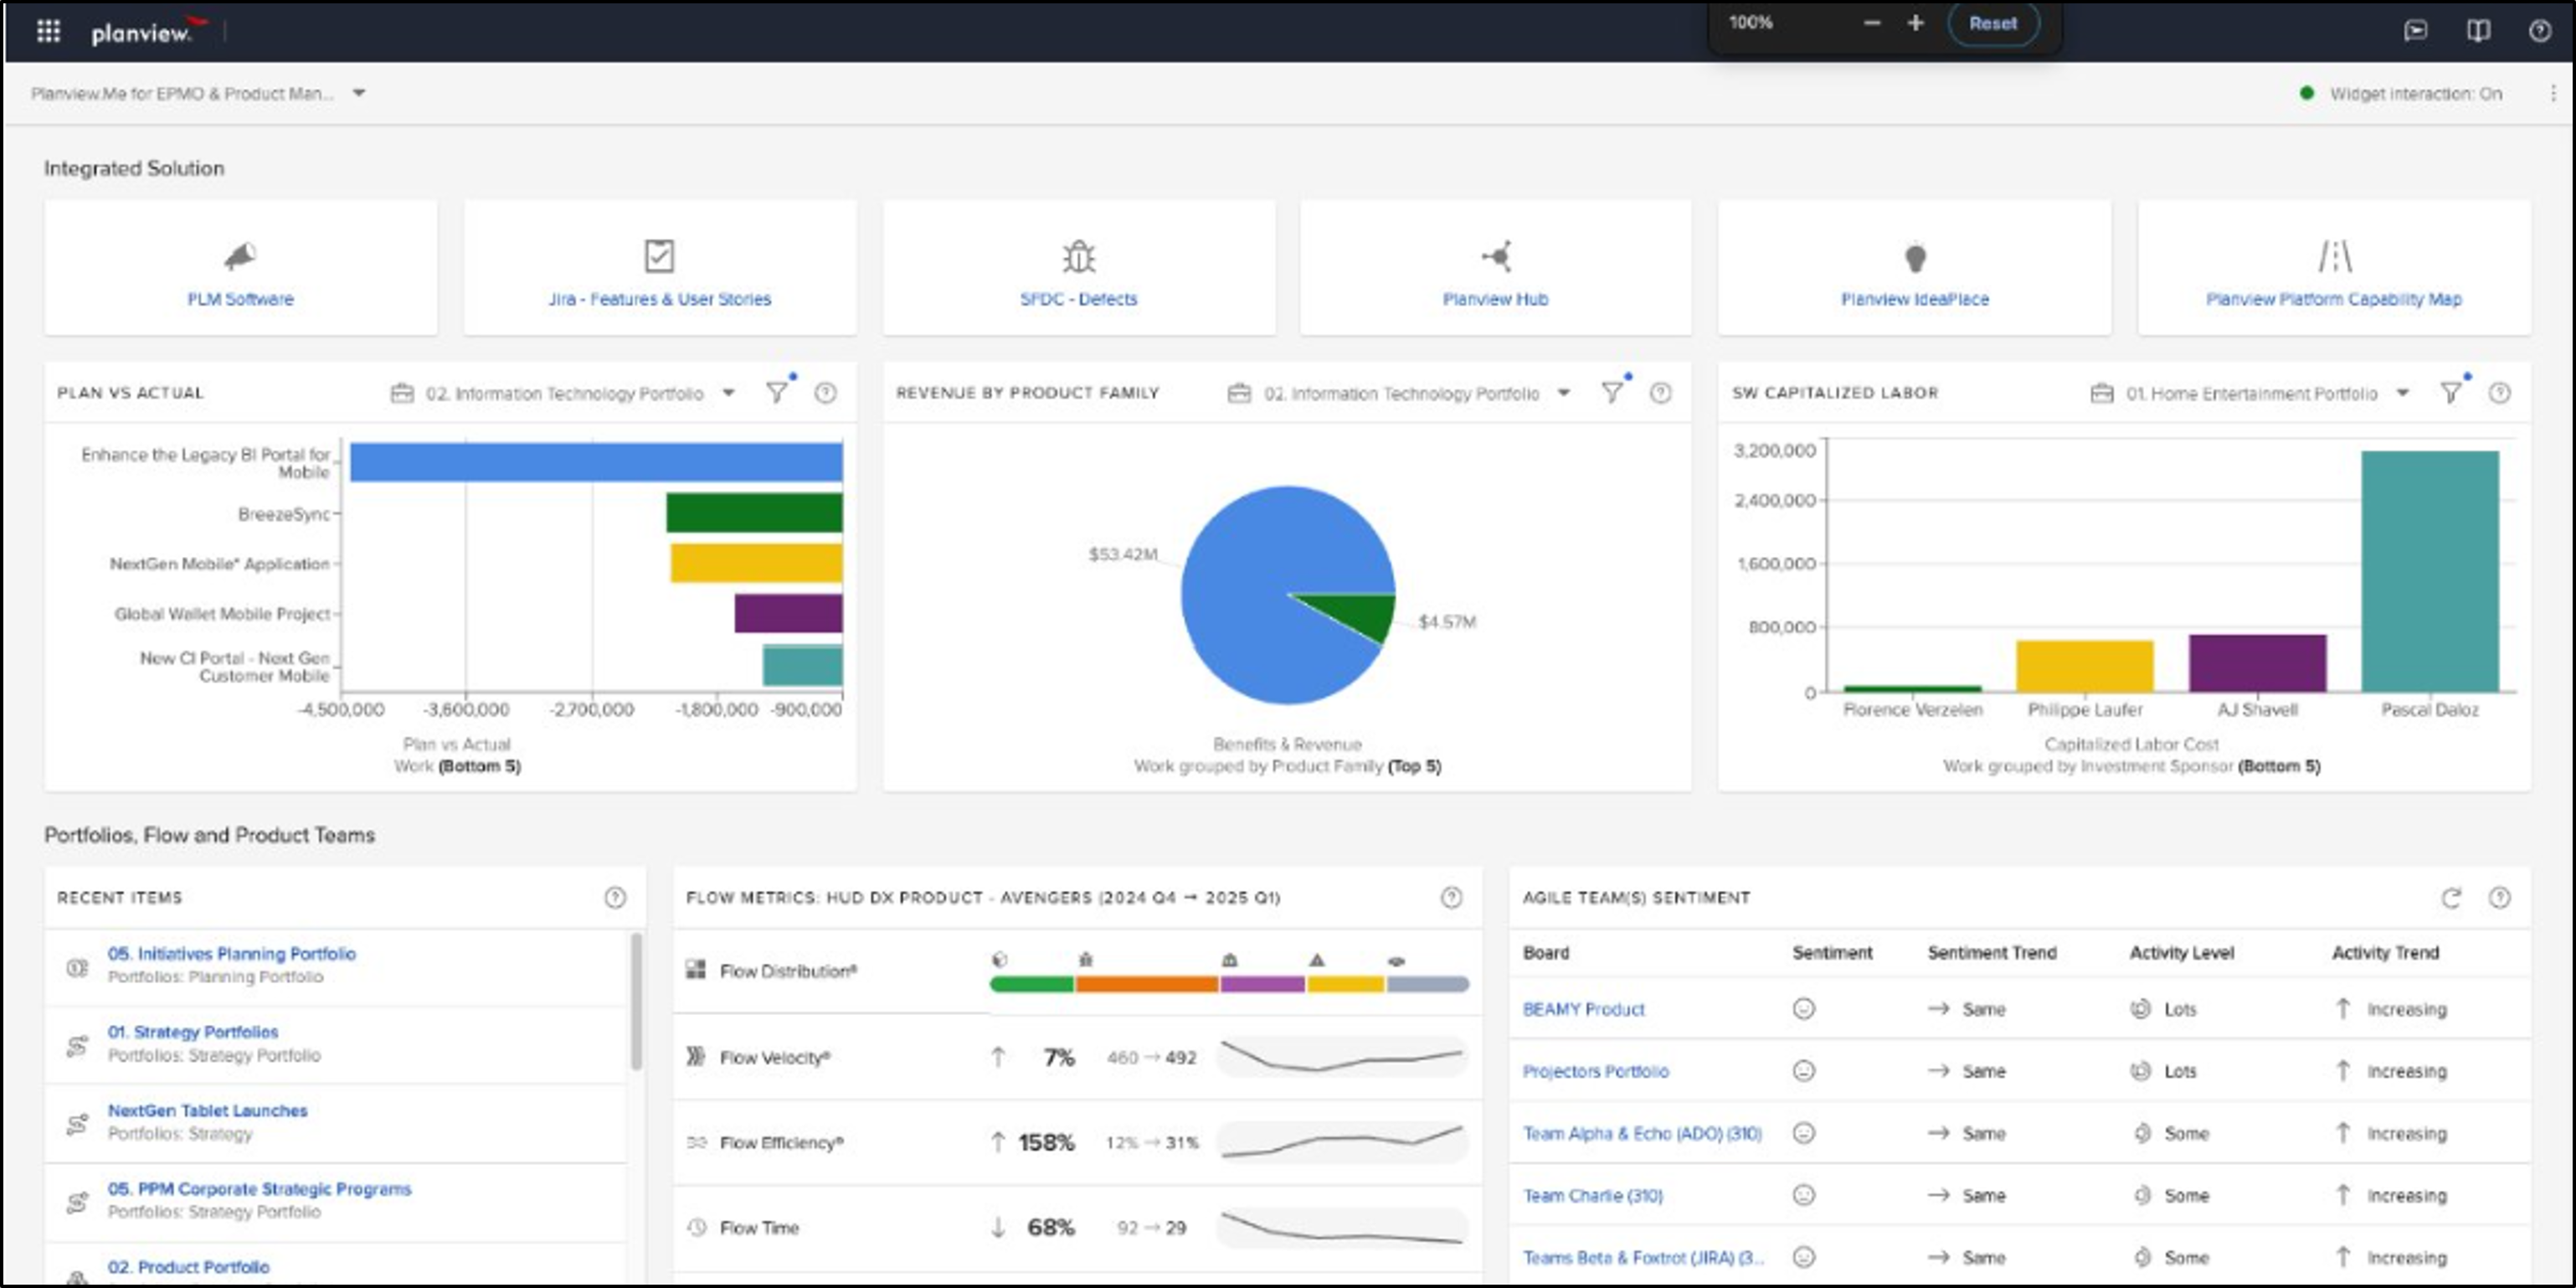The width and height of the screenshot is (2576, 1288).
Task: Expand SW Capitalized Labor portfolio dropdown
Action: tap(2403, 393)
